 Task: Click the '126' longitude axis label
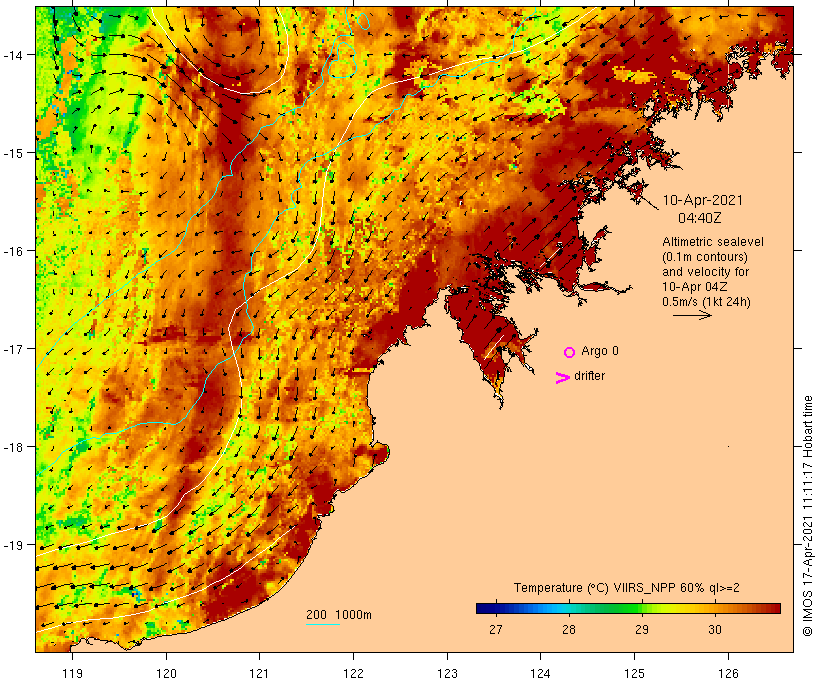pyautogui.click(x=728, y=673)
